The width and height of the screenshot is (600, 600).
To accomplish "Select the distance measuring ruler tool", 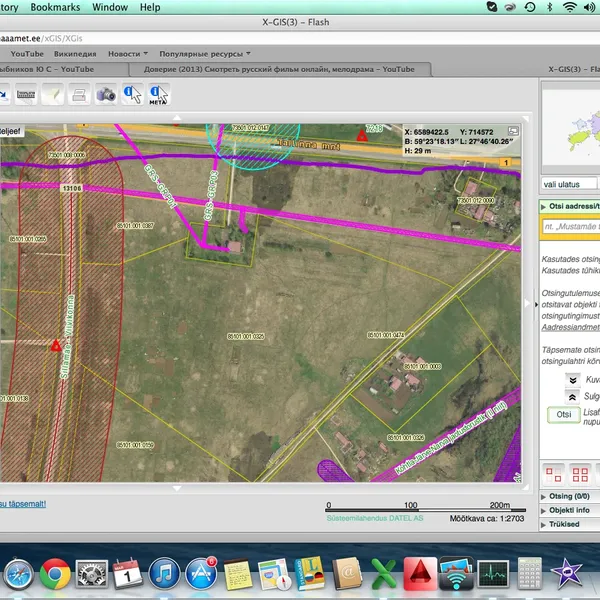I will click(26, 94).
